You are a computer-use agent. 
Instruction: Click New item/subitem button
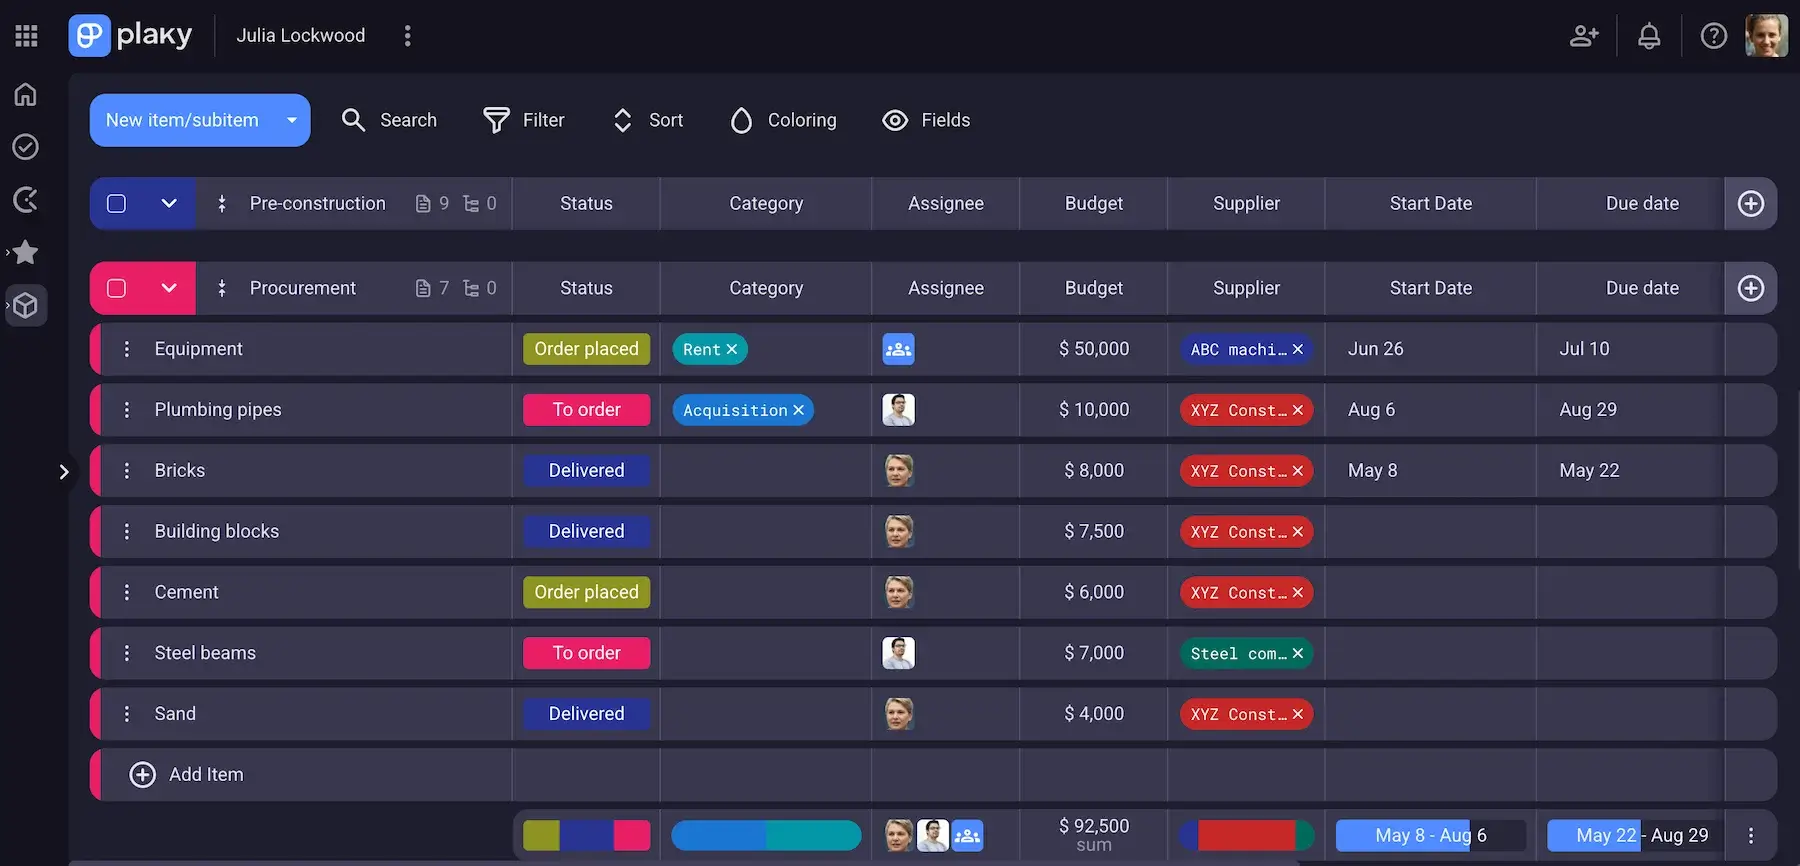(182, 120)
